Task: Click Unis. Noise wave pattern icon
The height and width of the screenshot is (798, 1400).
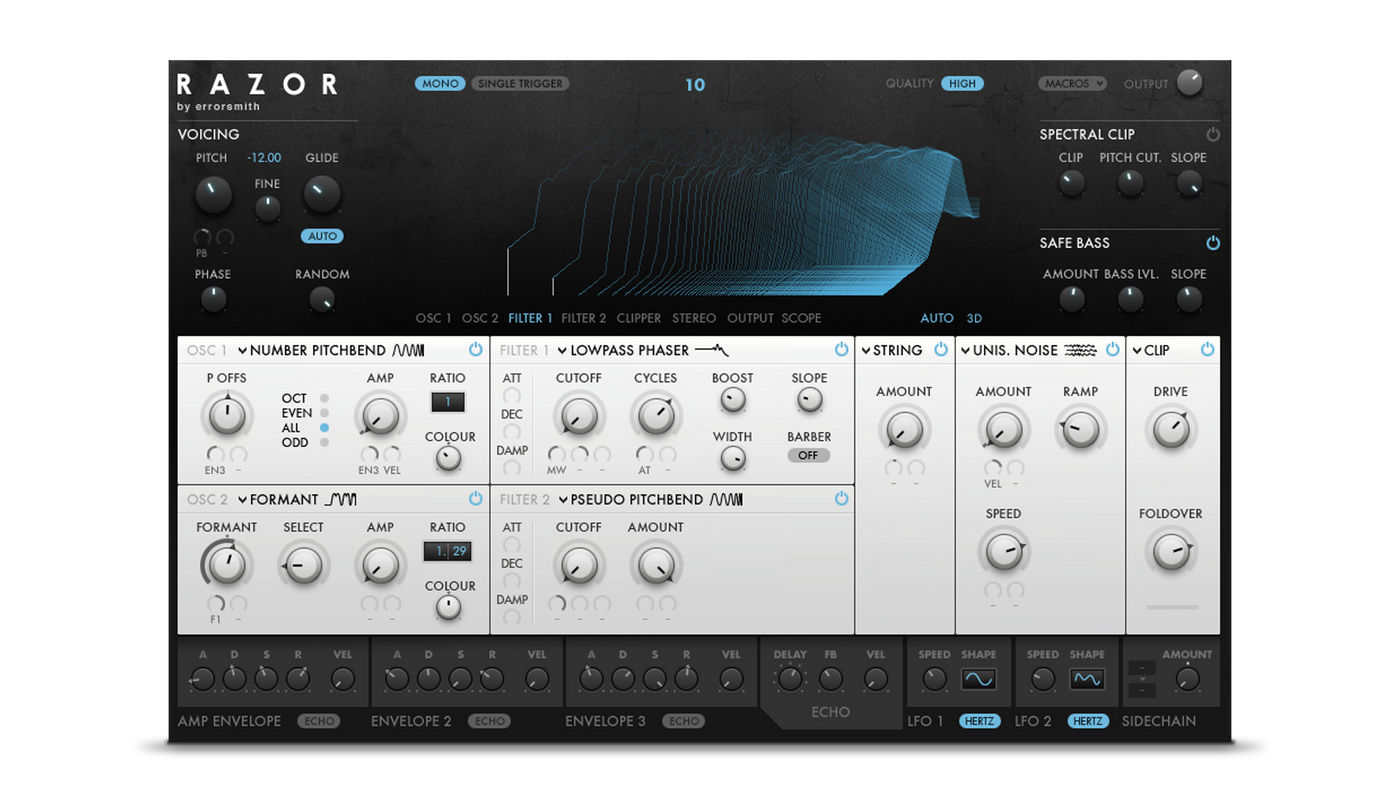Action: [1080, 350]
